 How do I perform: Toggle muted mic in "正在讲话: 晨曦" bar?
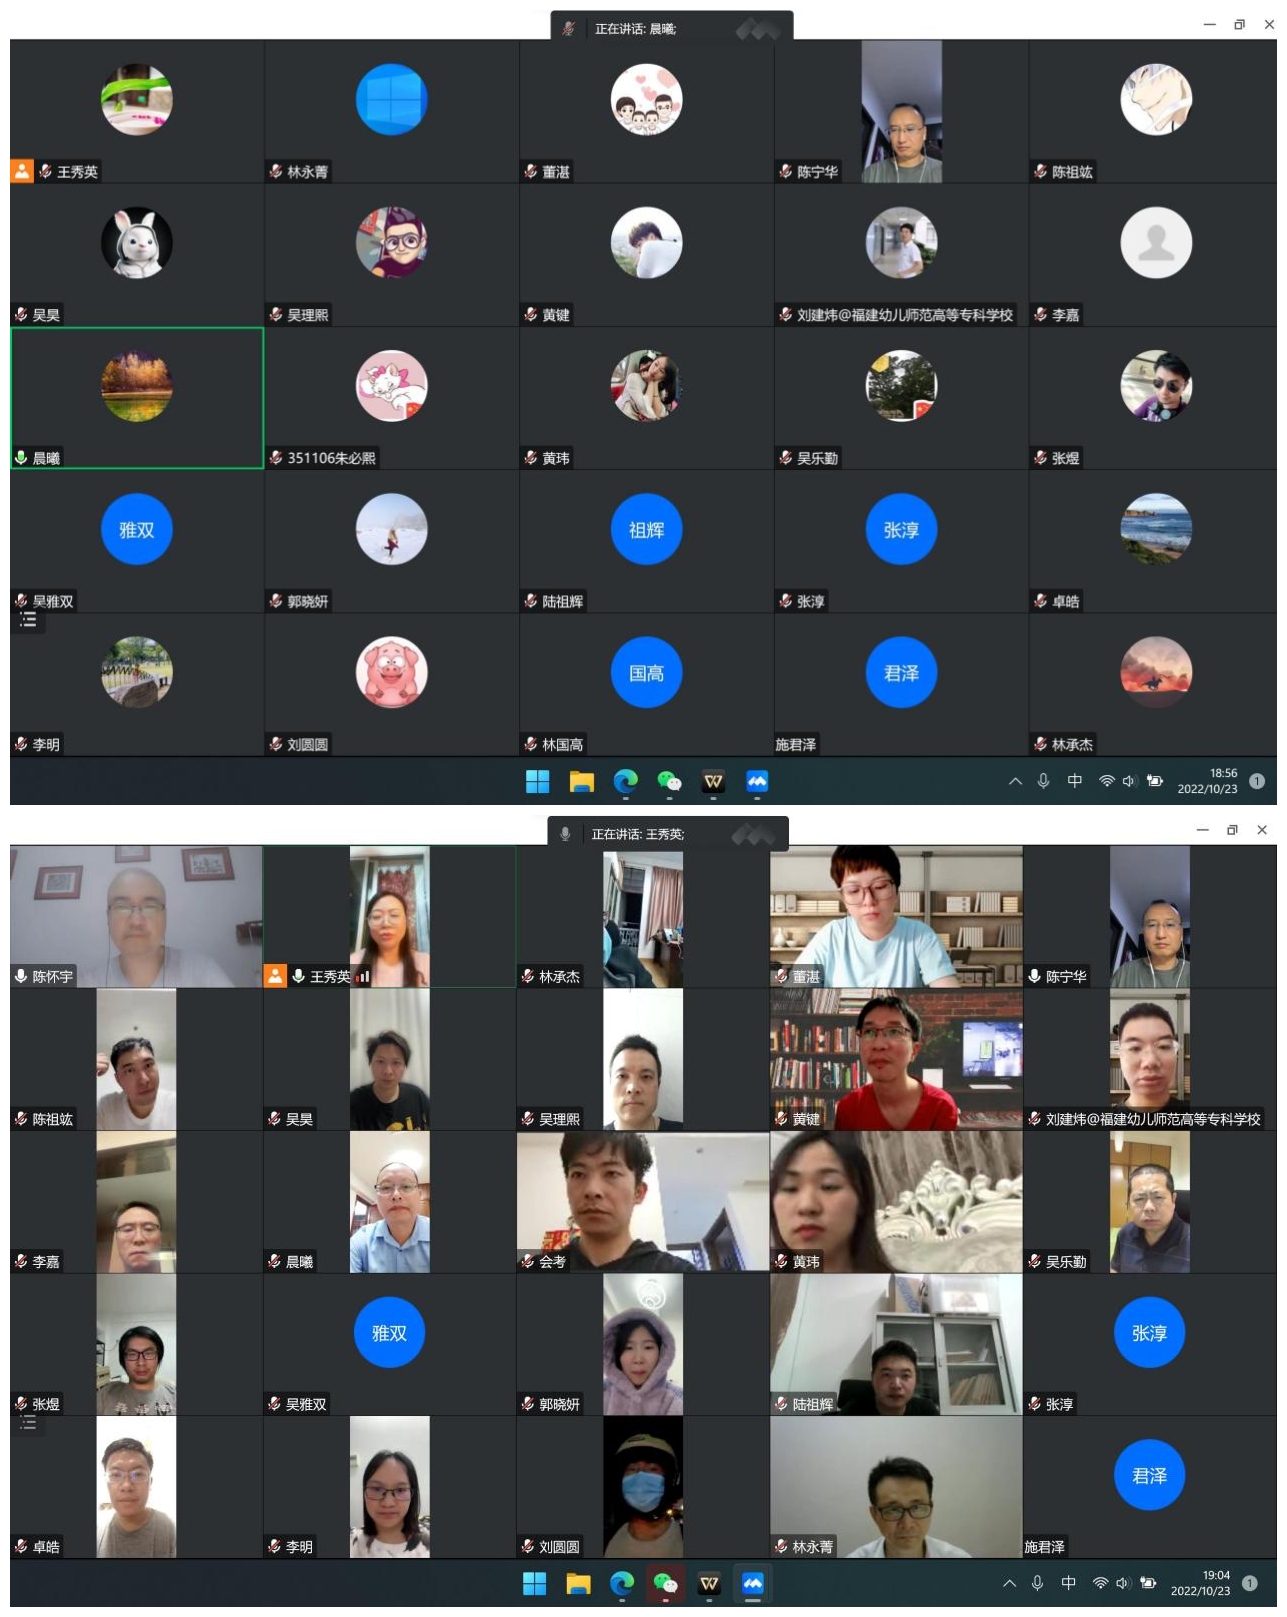[568, 29]
